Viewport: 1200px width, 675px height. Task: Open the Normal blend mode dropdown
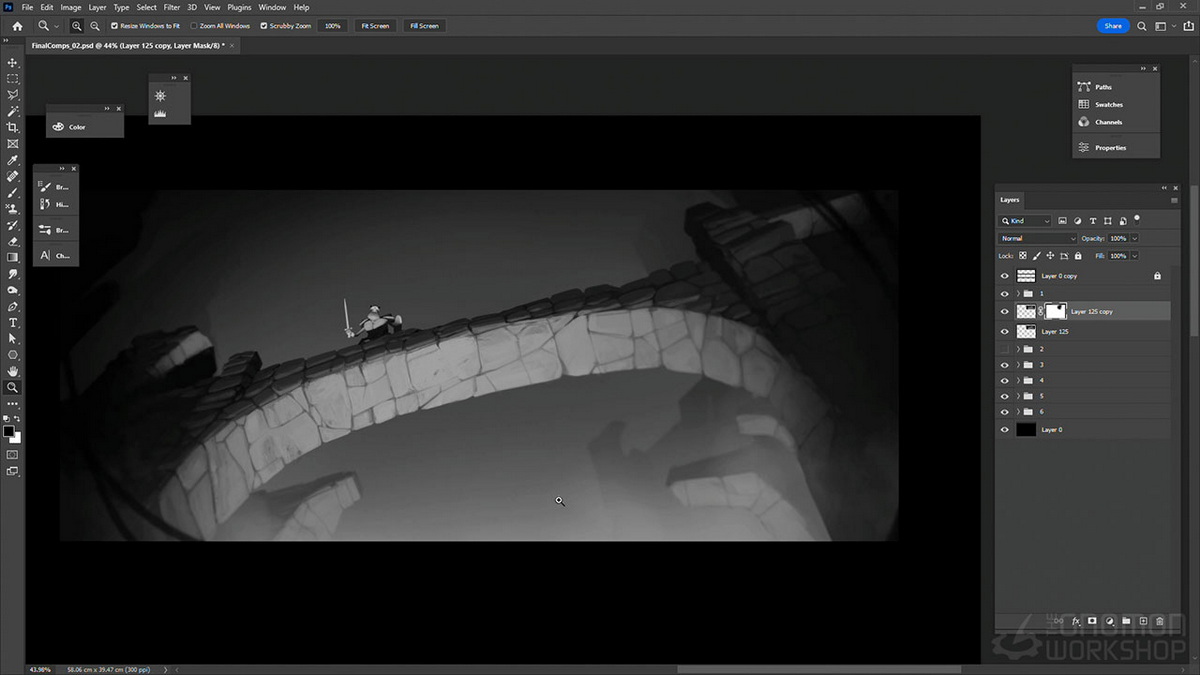tap(1038, 239)
